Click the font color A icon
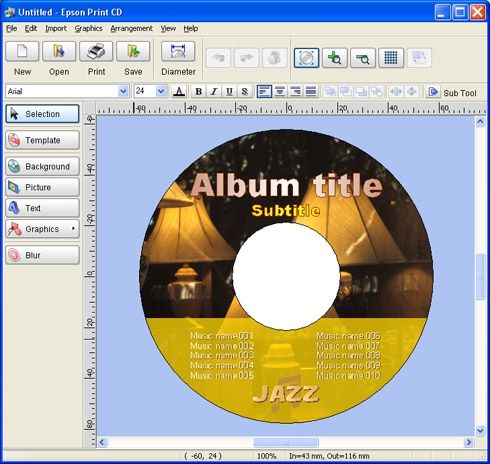The width and height of the screenshot is (490, 464). tap(179, 91)
